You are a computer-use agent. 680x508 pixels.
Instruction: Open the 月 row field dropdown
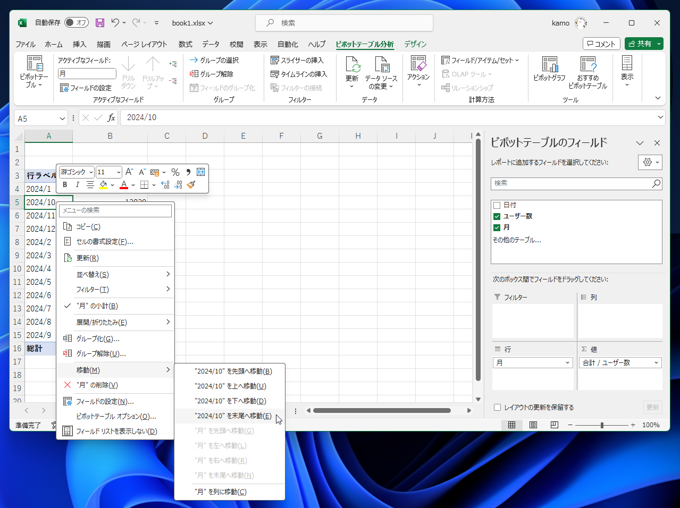pos(568,363)
